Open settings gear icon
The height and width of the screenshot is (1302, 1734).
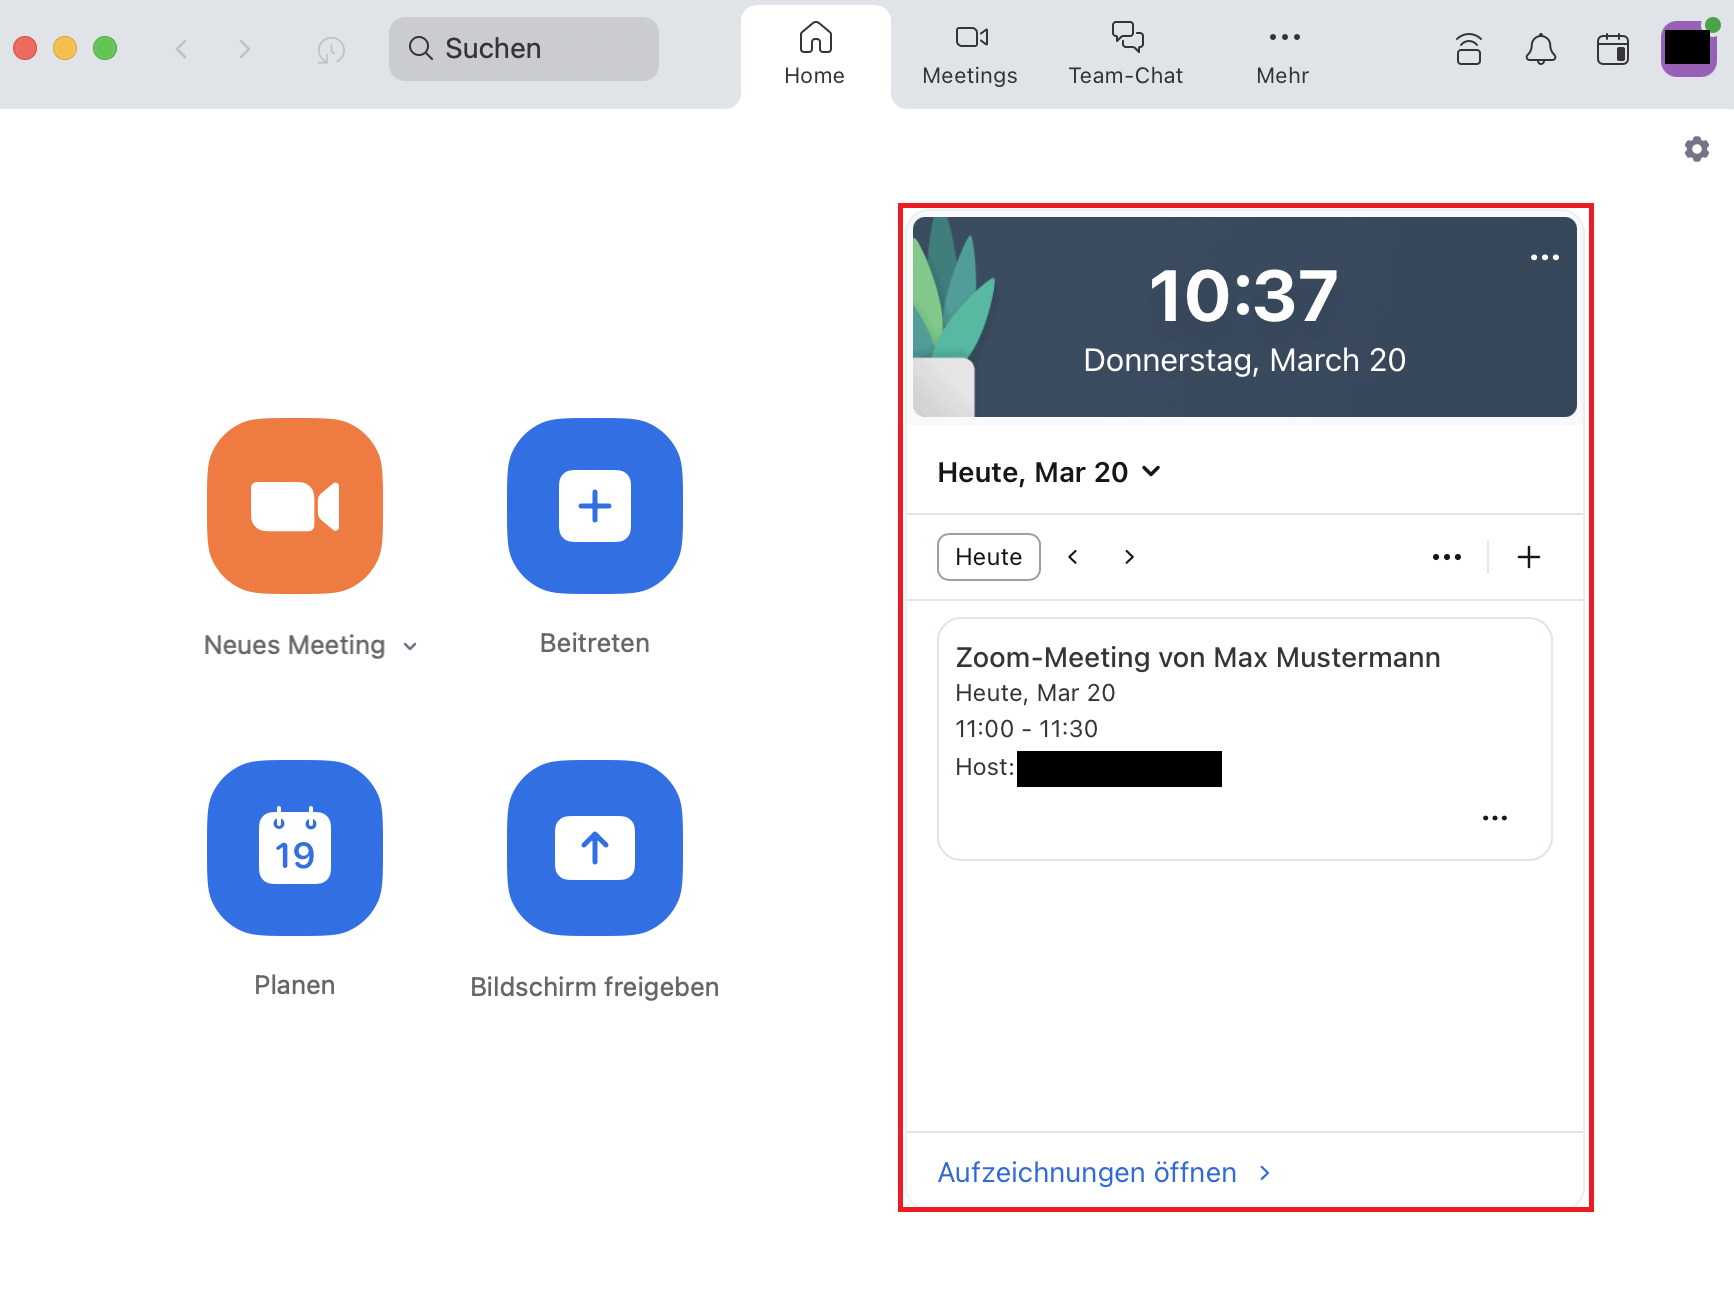point(1696,150)
